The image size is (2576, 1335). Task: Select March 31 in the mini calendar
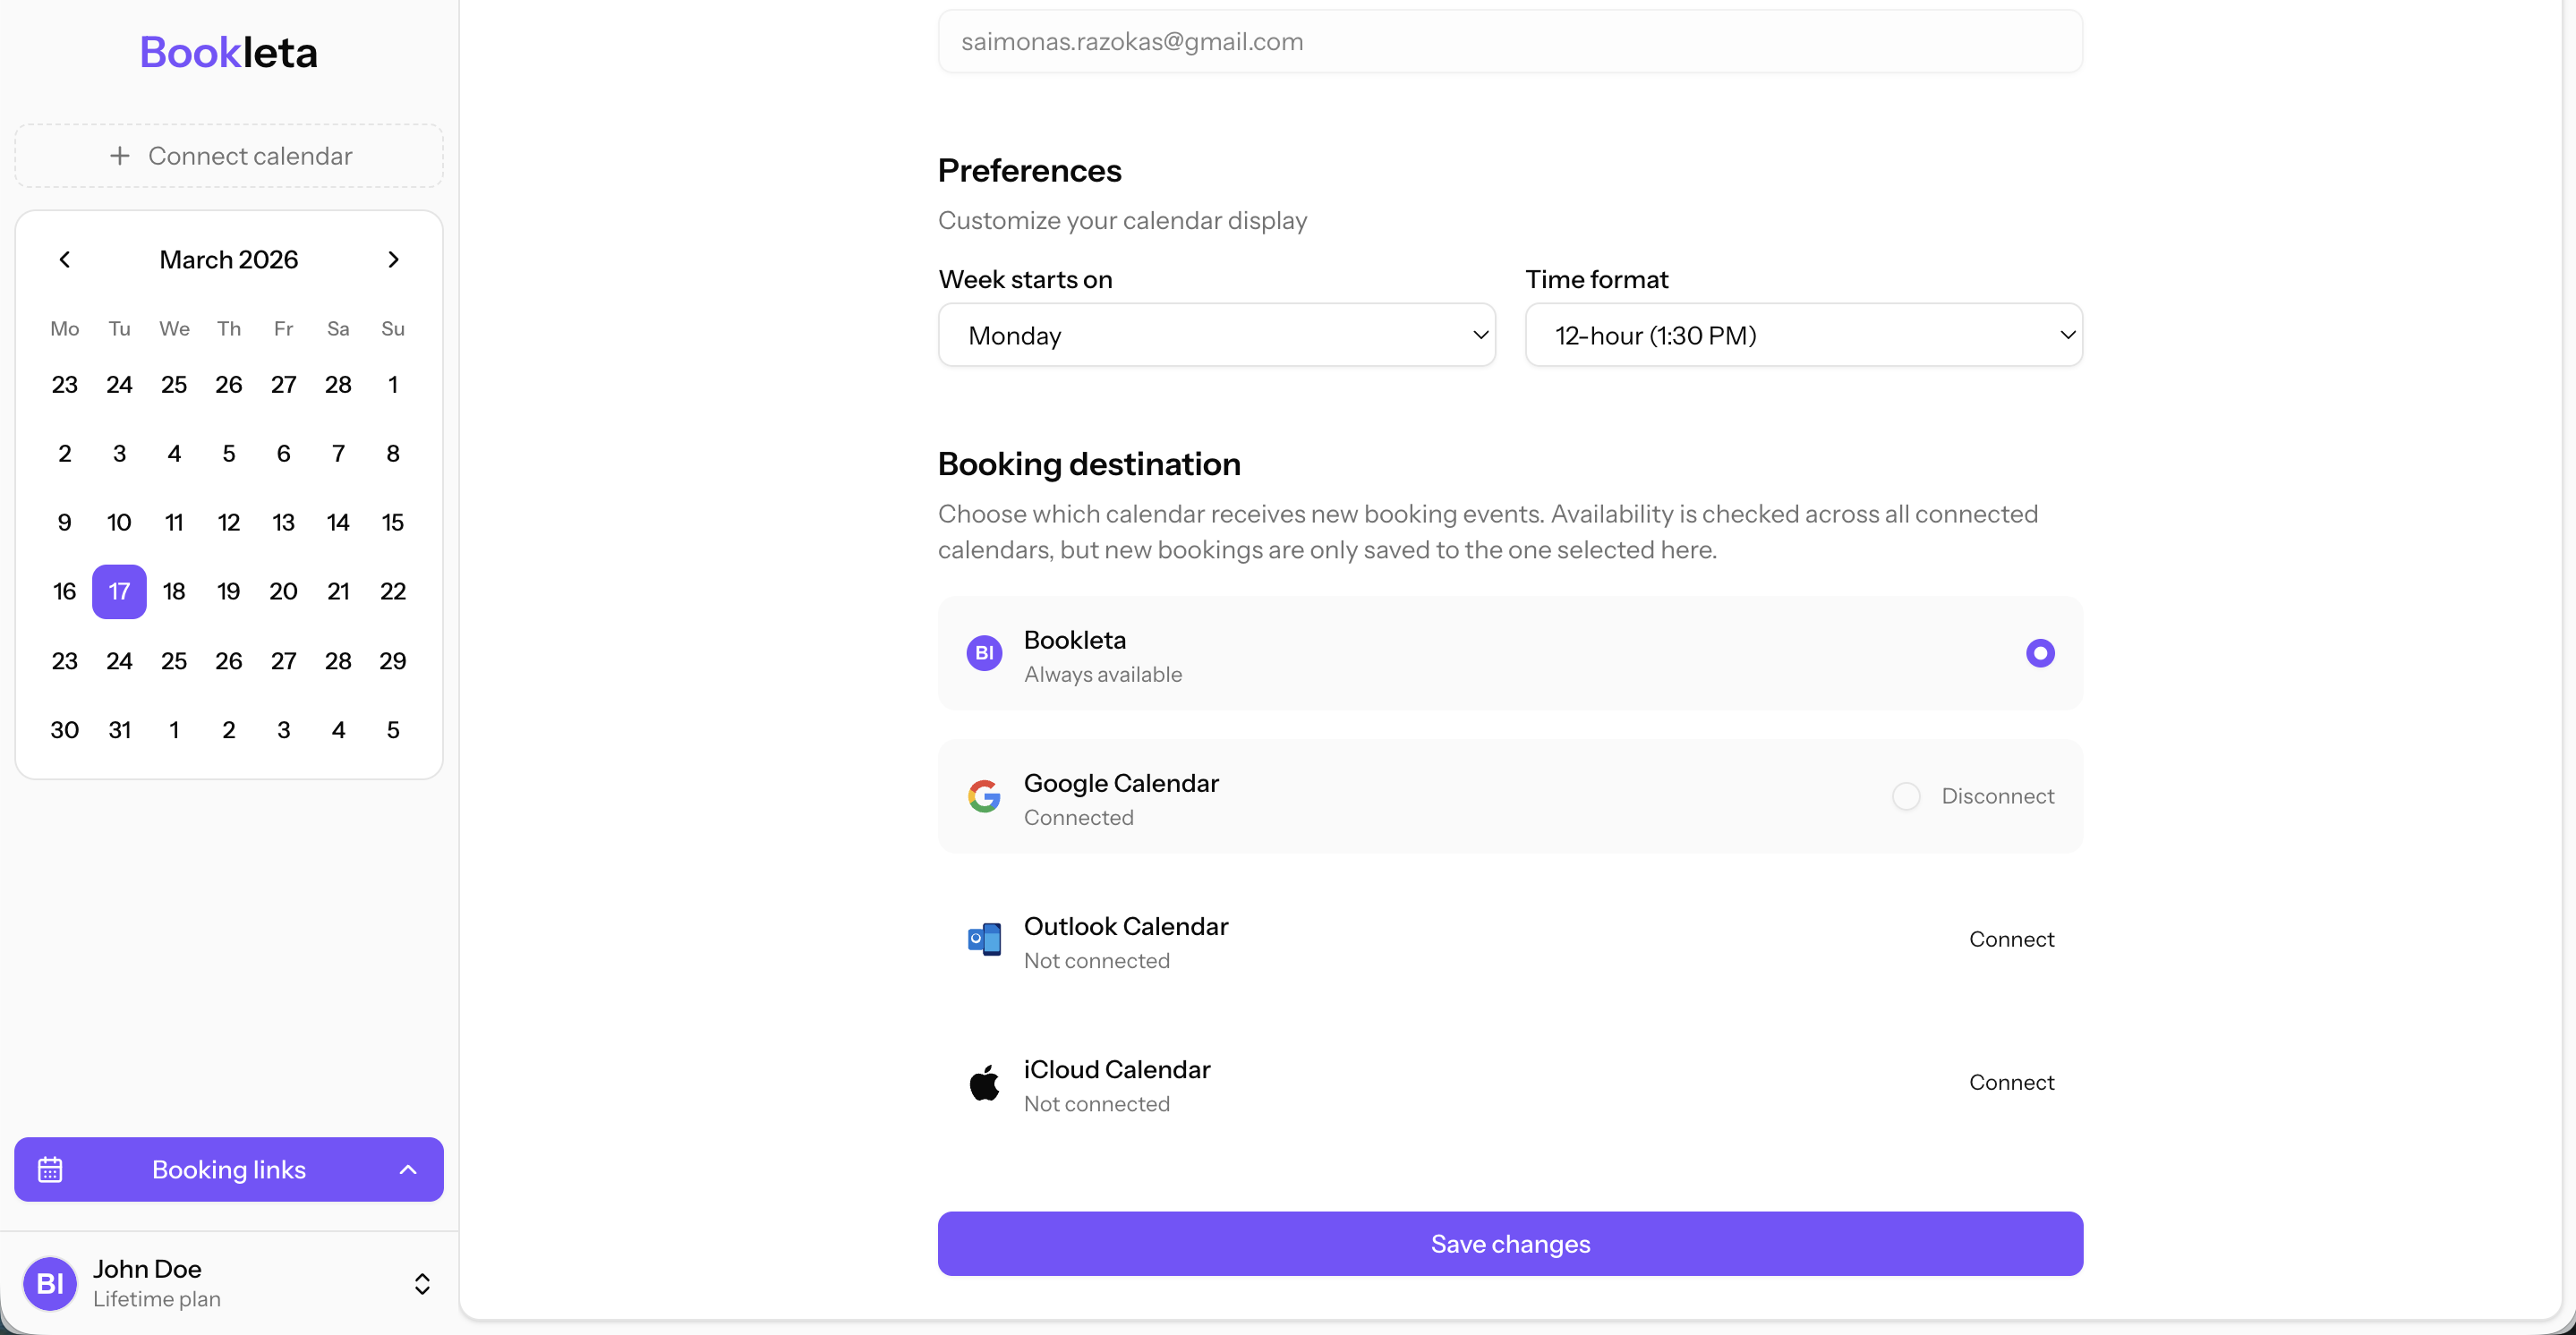tap(119, 730)
